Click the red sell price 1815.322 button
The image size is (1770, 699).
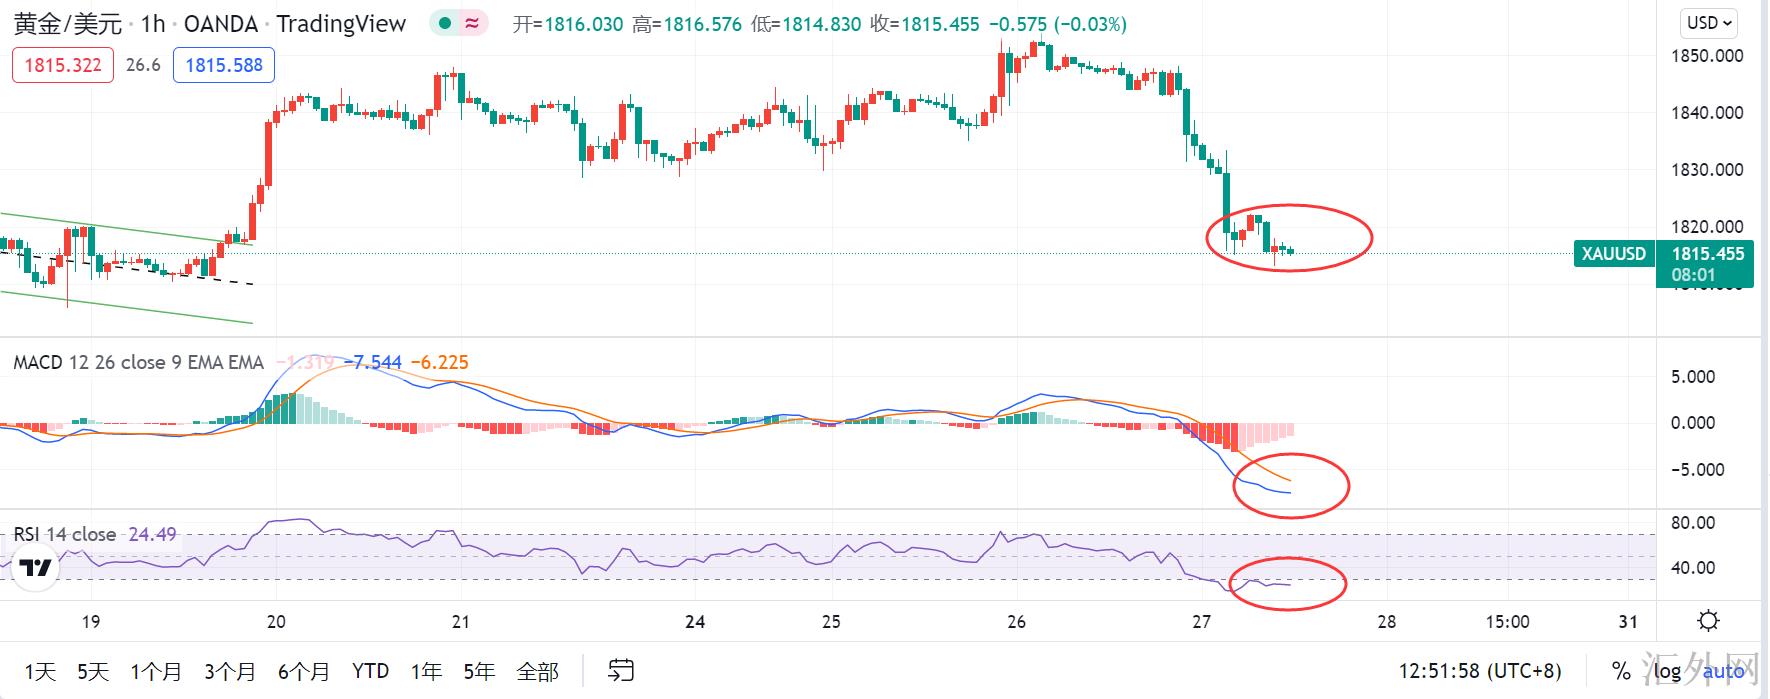pos(62,66)
